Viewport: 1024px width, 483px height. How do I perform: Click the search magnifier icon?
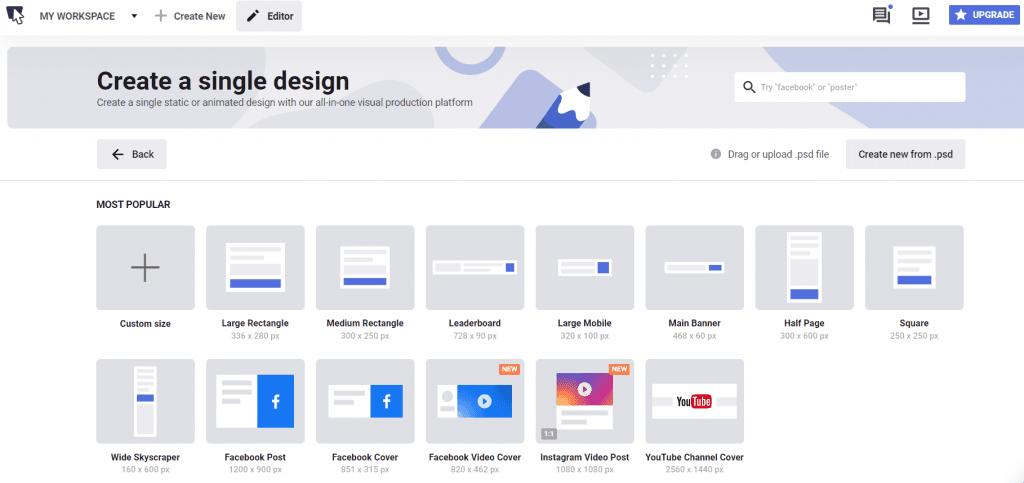748,87
